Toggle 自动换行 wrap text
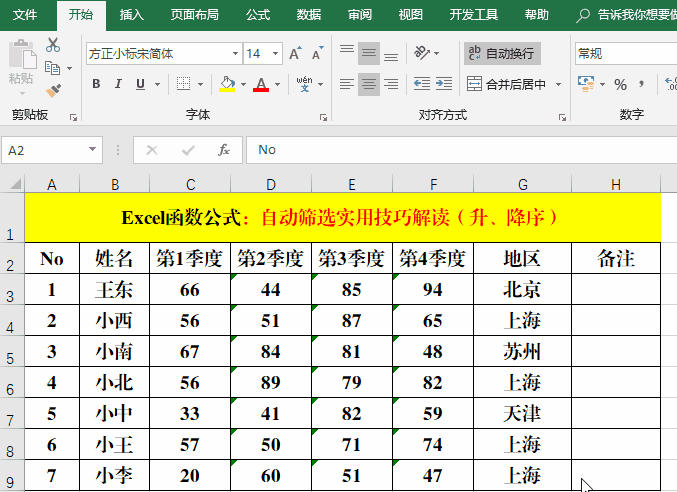The width and height of the screenshot is (677, 492). pyautogui.click(x=502, y=53)
